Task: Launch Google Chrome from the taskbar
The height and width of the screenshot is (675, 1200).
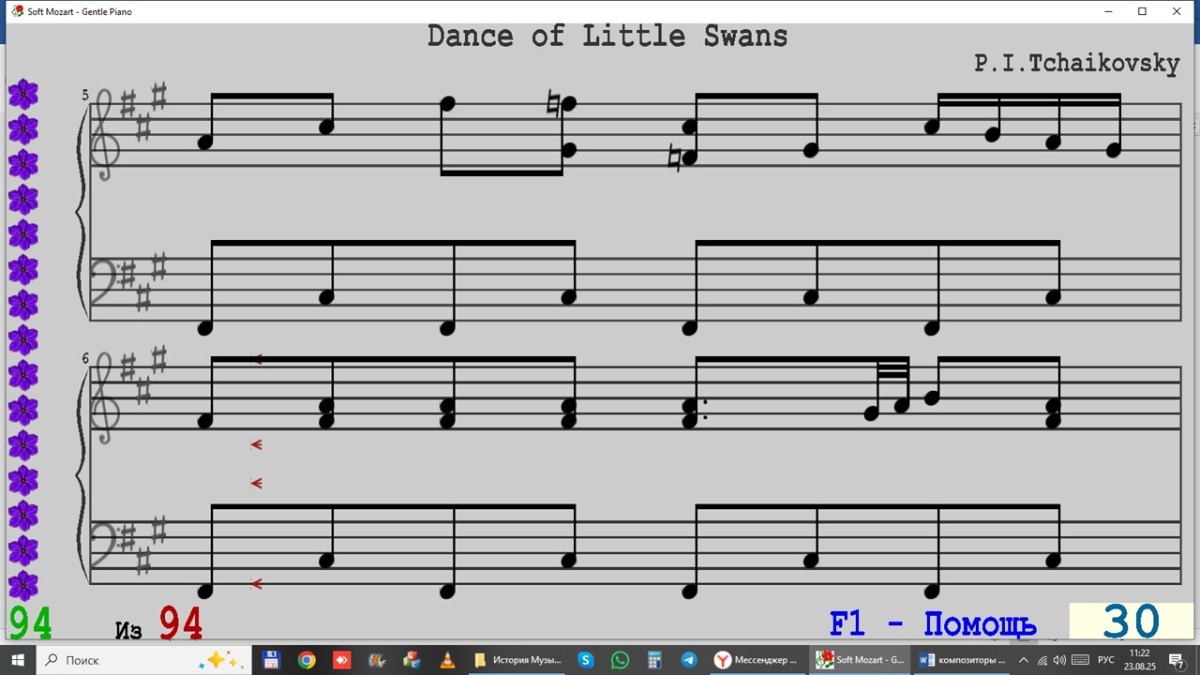Action: (x=307, y=660)
